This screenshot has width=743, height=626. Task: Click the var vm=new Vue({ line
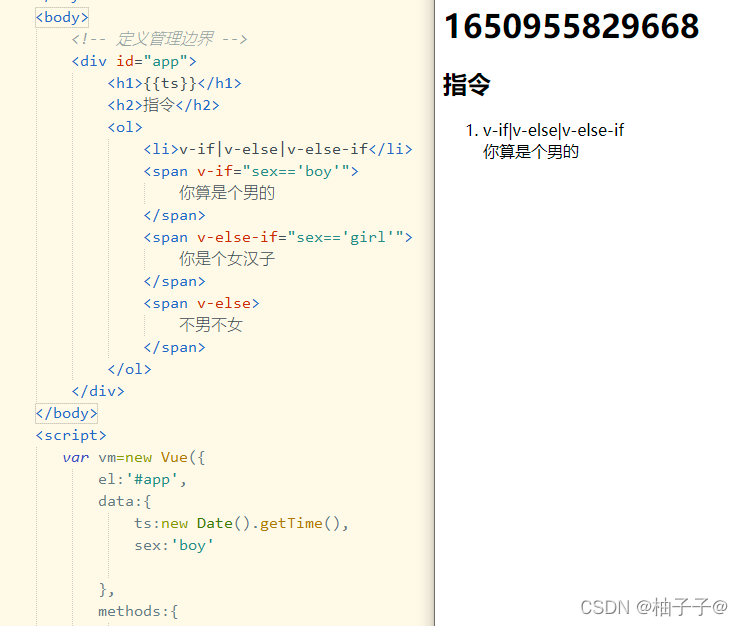(x=134, y=457)
